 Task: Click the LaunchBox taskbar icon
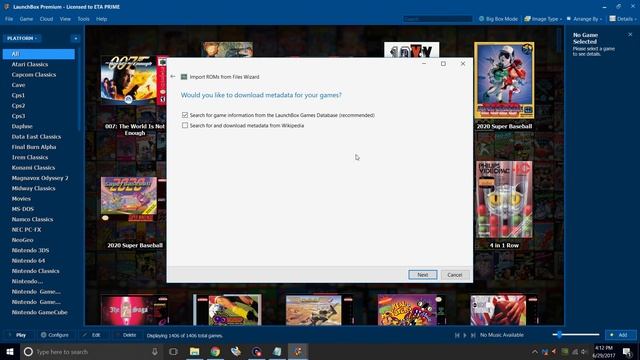(298, 351)
